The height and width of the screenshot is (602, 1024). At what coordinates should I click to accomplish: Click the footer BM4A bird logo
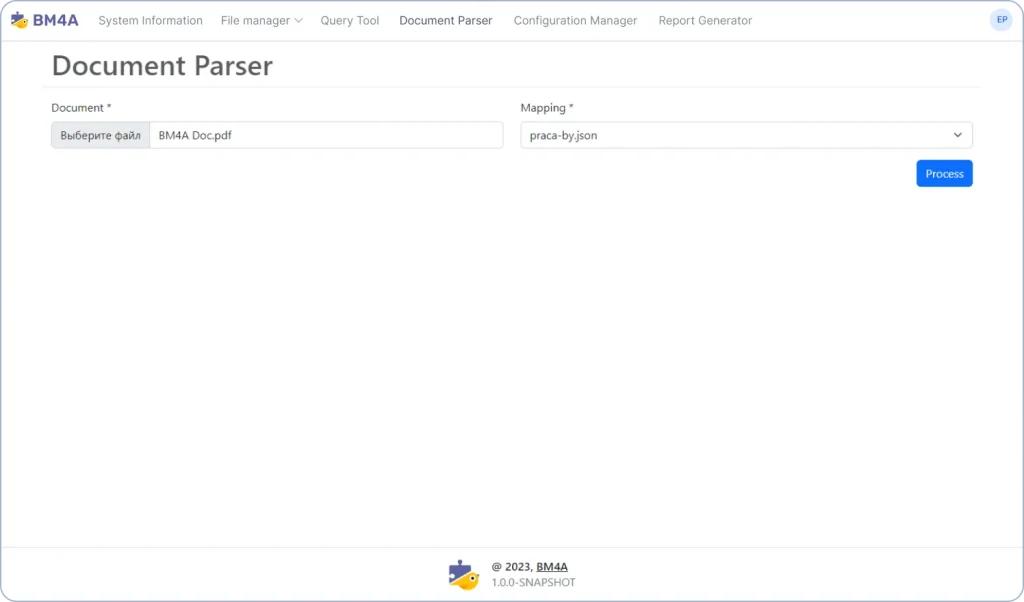pos(464,575)
